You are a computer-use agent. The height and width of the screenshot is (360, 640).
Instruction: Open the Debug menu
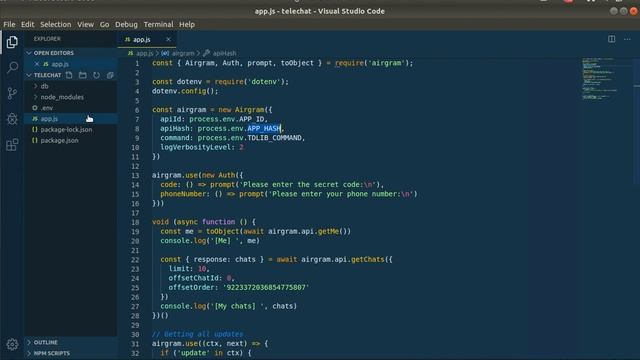click(x=126, y=24)
